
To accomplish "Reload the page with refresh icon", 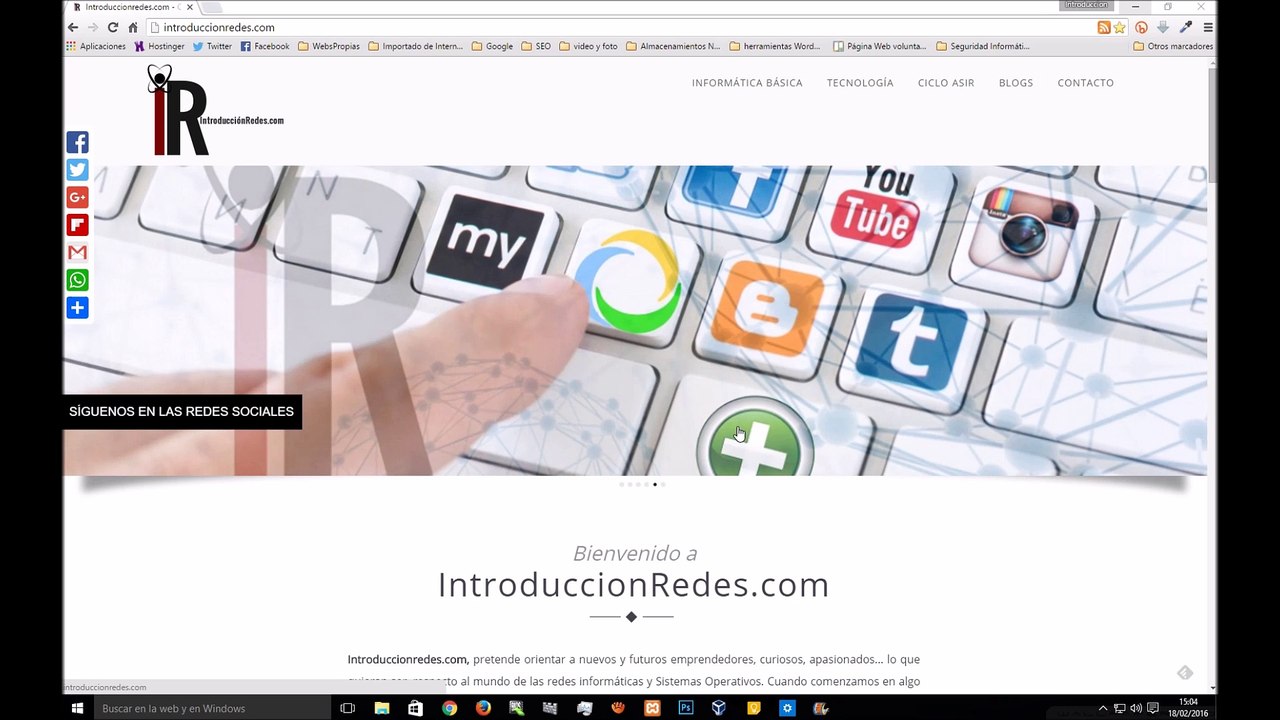I will pyautogui.click(x=112, y=27).
